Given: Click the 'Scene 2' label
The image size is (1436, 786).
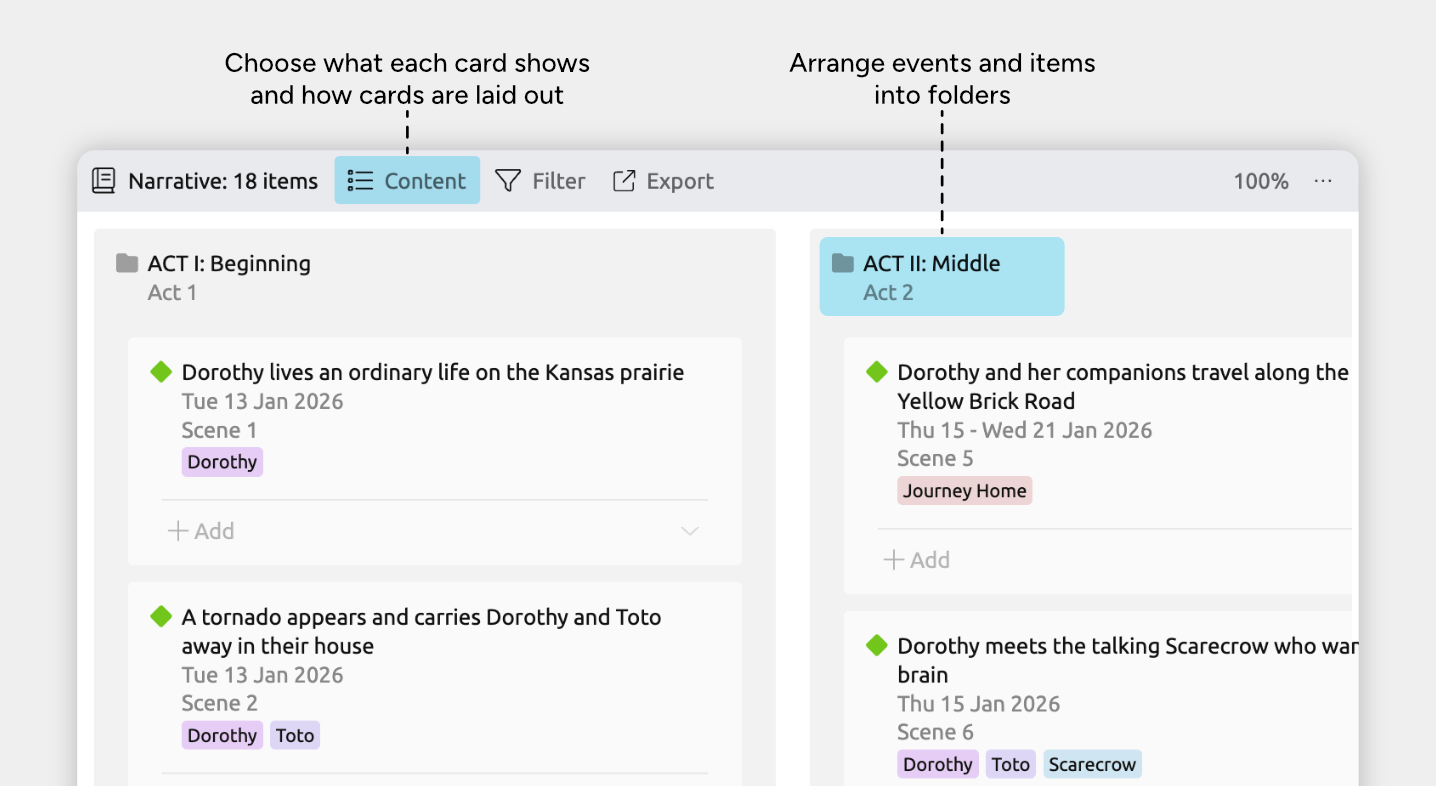Looking at the screenshot, I should coord(219,703).
